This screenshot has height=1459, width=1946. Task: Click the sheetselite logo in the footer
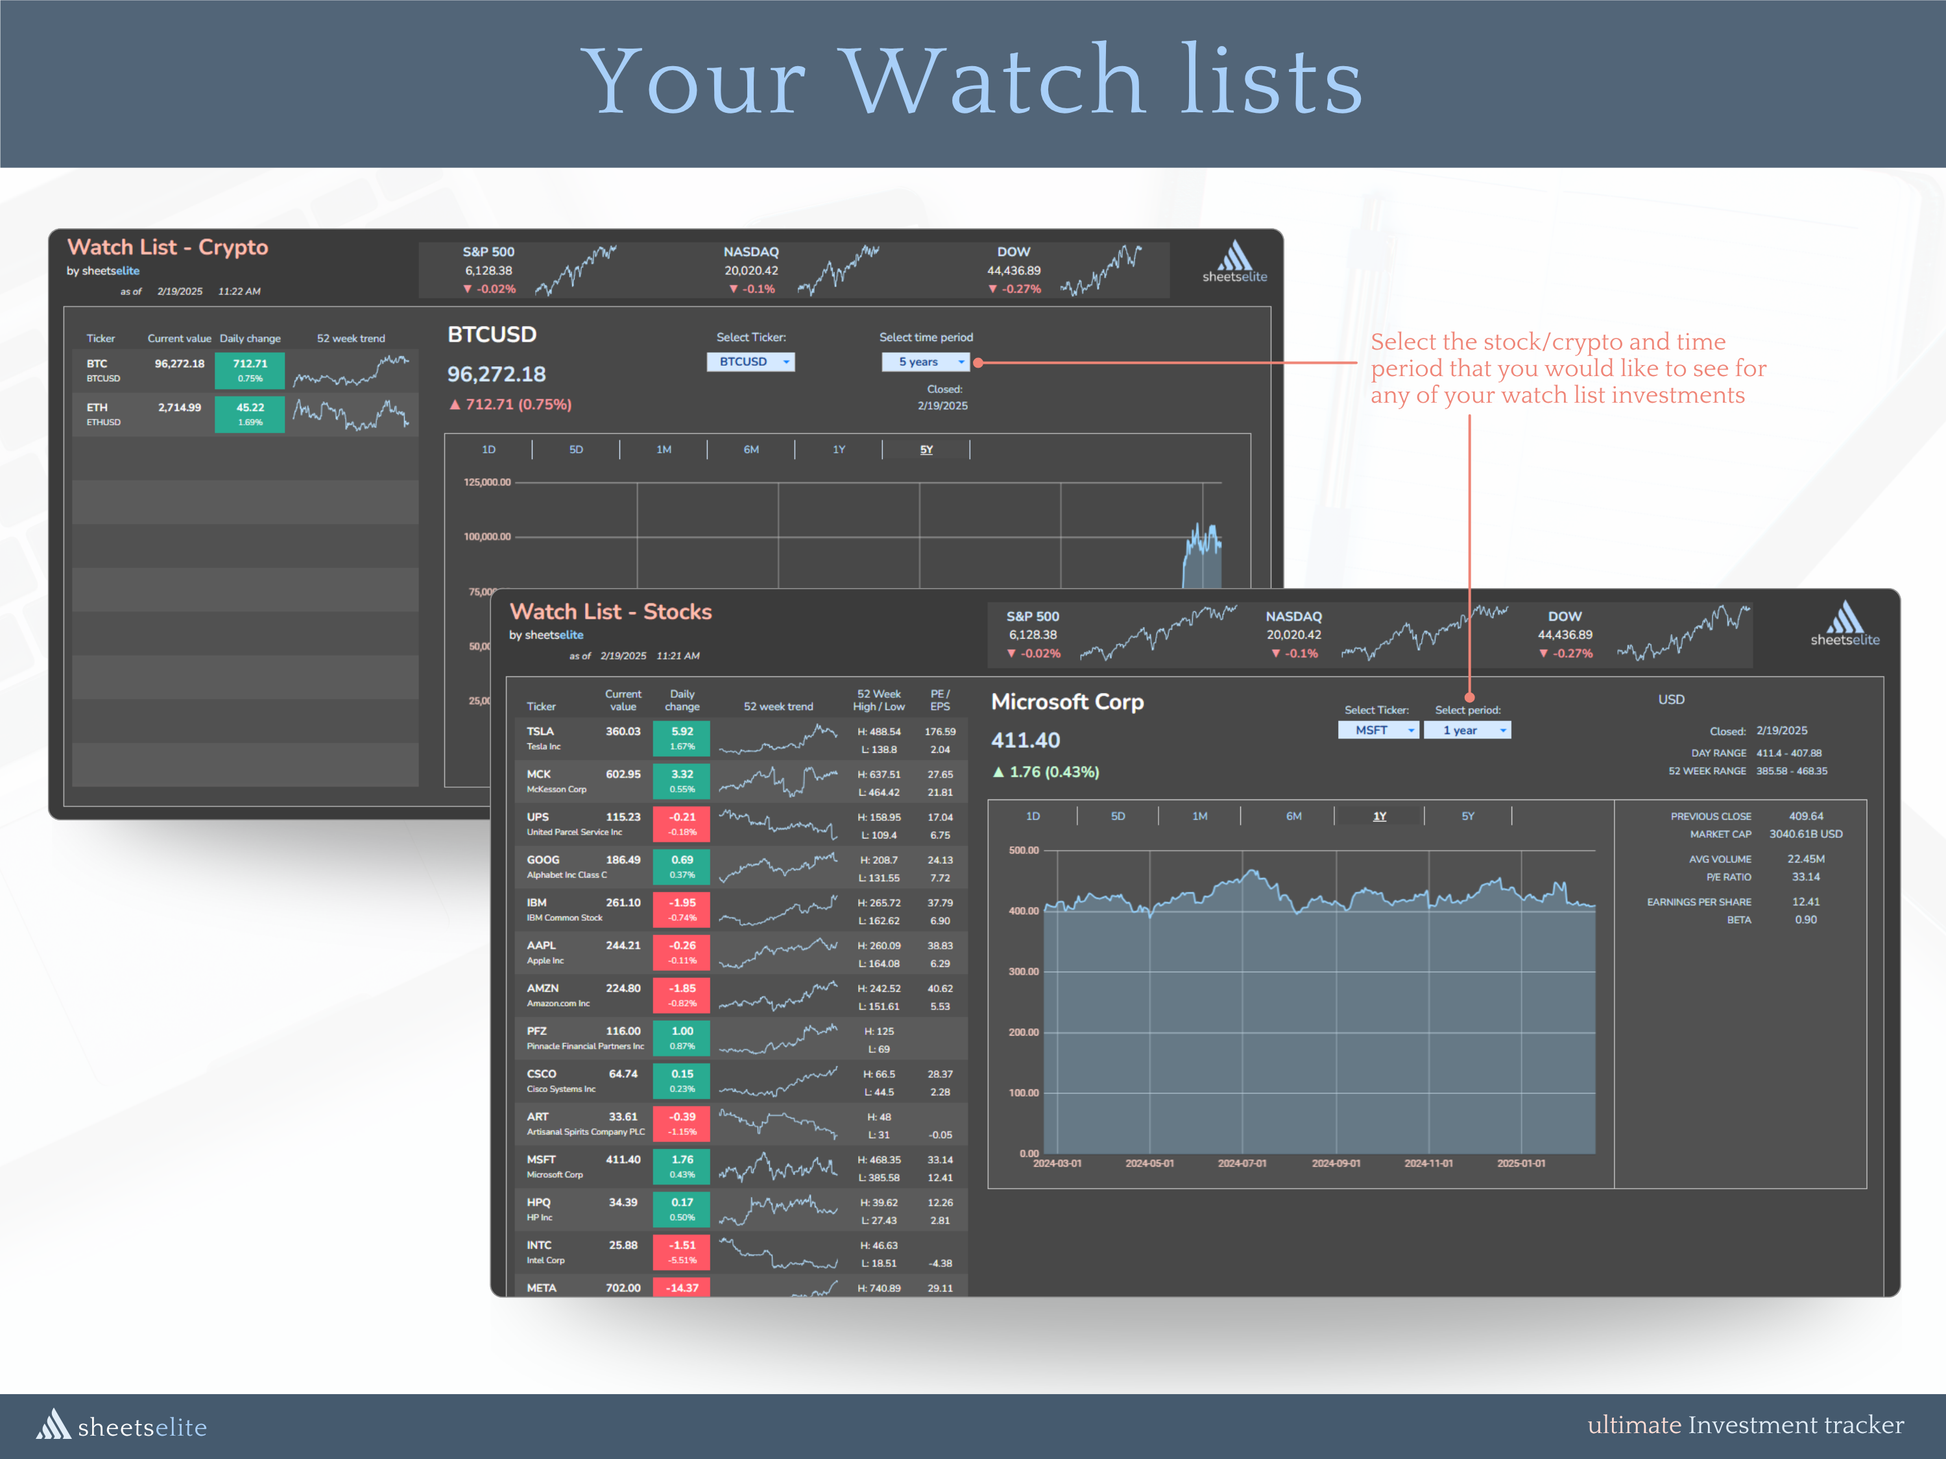coord(121,1426)
